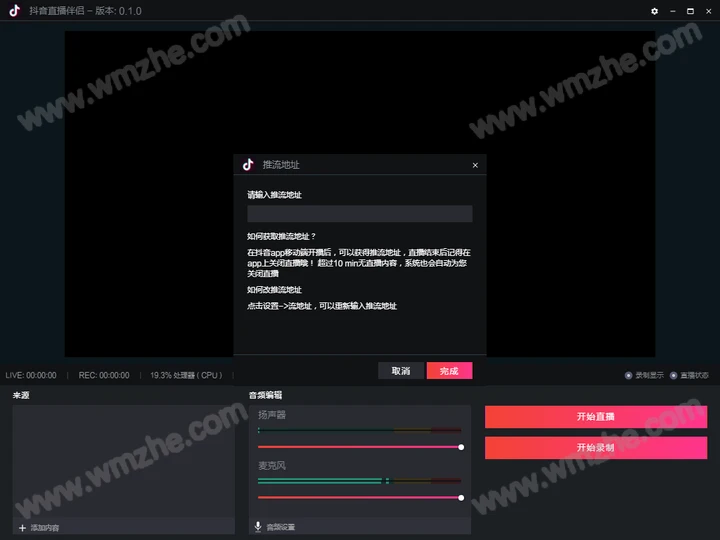The height and width of the screenshot is (540, 720).
Task: Click the 推流地址 input field
Action: click(x=360, y=214)
